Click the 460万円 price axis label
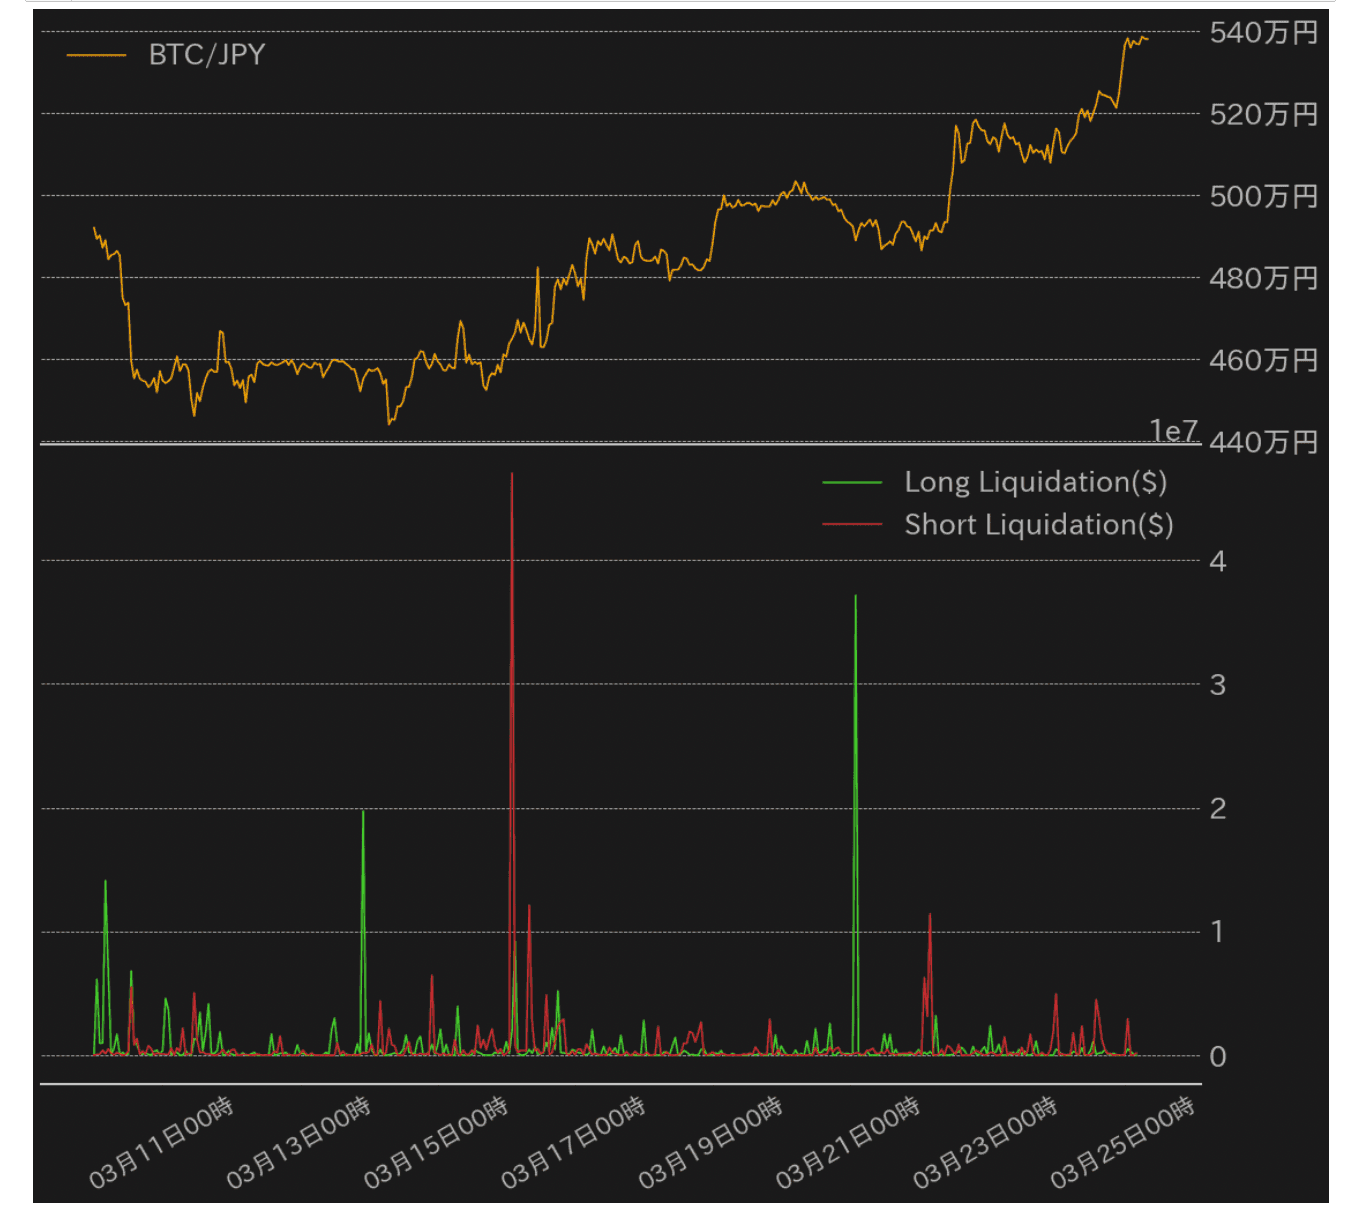This screenshot has width=1348, height=1218. (1263, 361)
